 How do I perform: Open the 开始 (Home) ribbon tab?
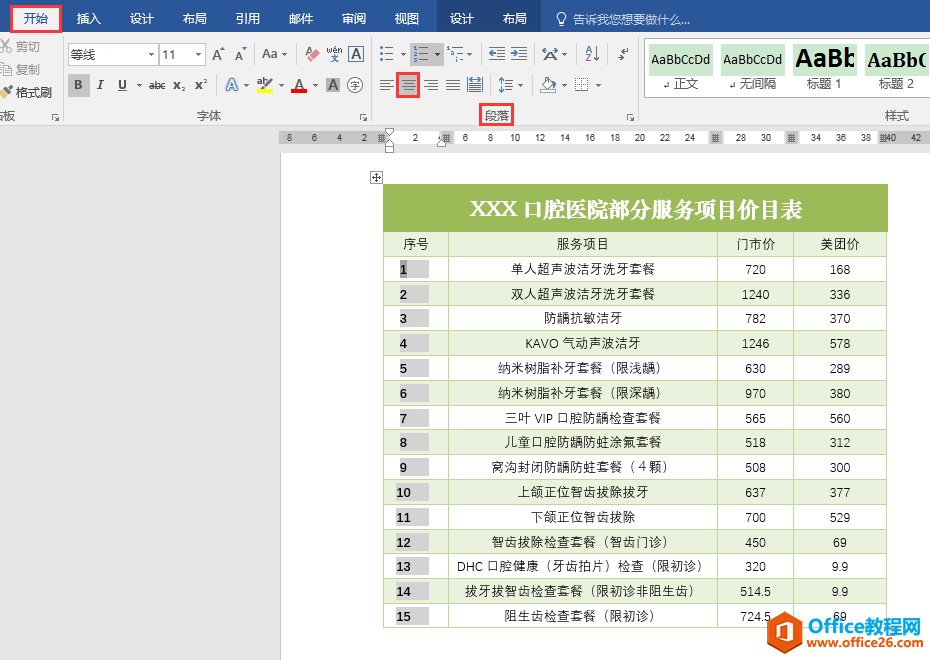pos(36,19)
